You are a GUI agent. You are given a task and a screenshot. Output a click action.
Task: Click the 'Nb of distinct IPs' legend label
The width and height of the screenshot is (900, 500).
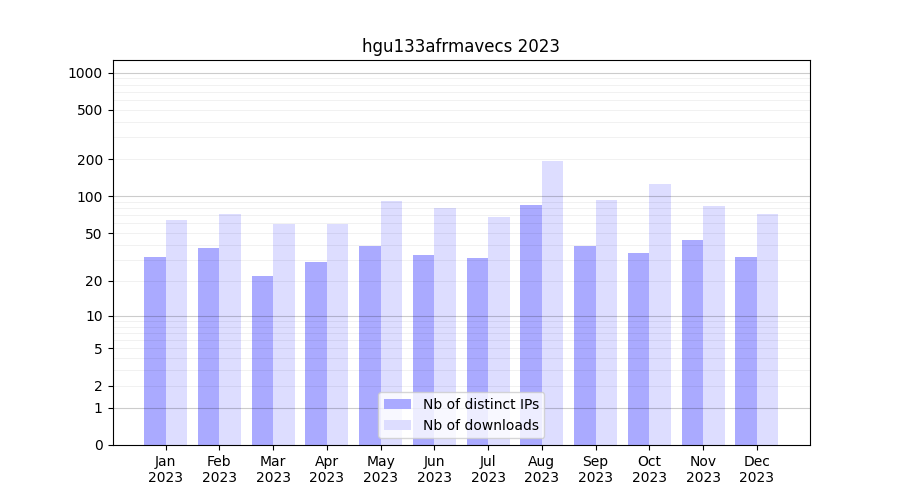[480, 404]
